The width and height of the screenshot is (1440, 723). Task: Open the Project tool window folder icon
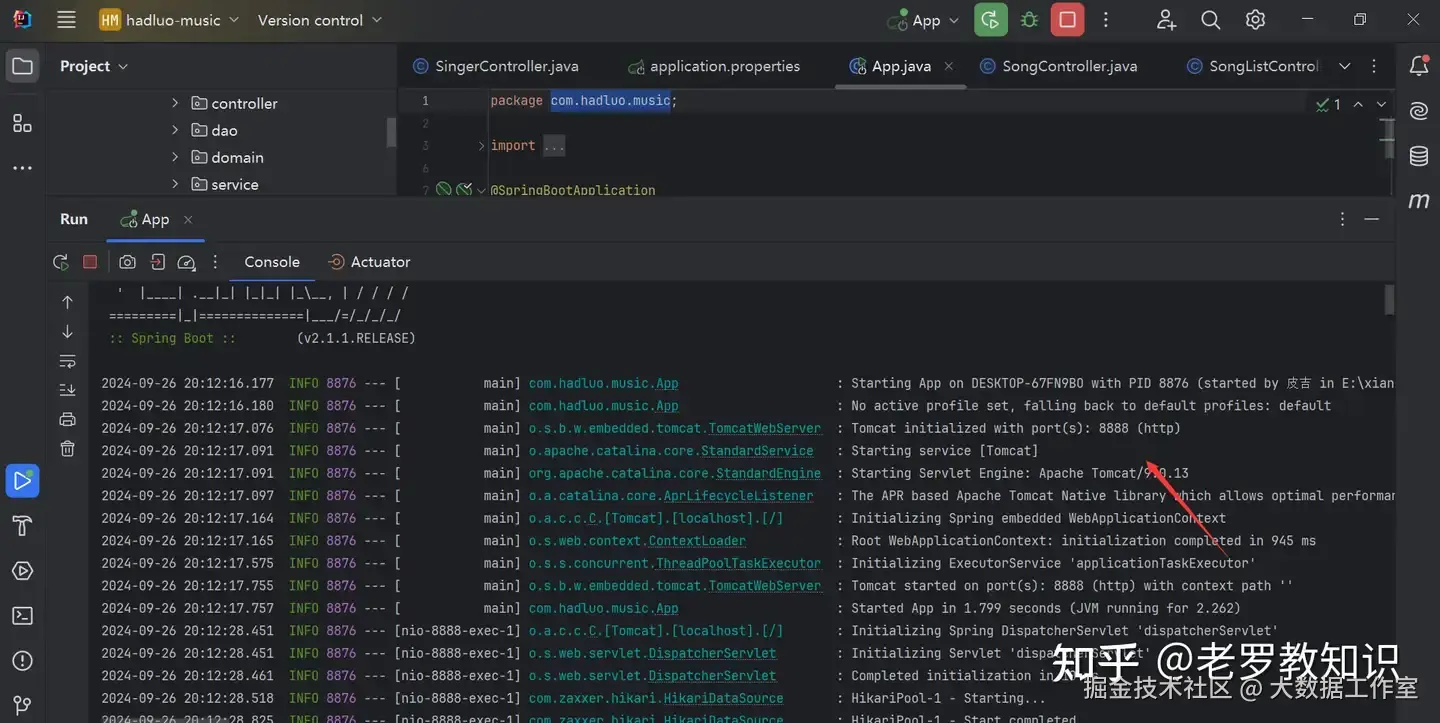(x=22, y=67)
